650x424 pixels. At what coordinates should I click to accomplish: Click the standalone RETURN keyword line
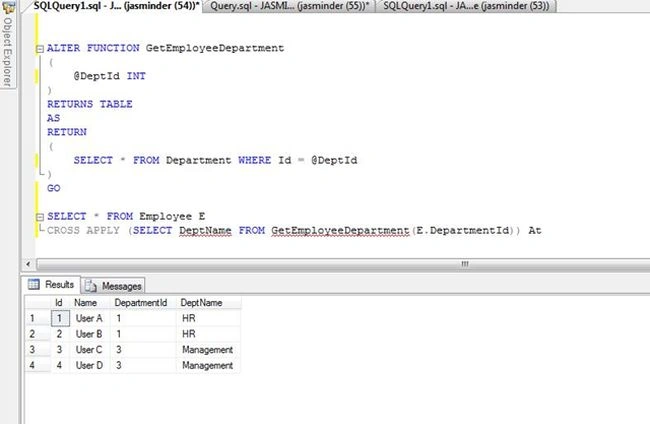click(67, 132)
